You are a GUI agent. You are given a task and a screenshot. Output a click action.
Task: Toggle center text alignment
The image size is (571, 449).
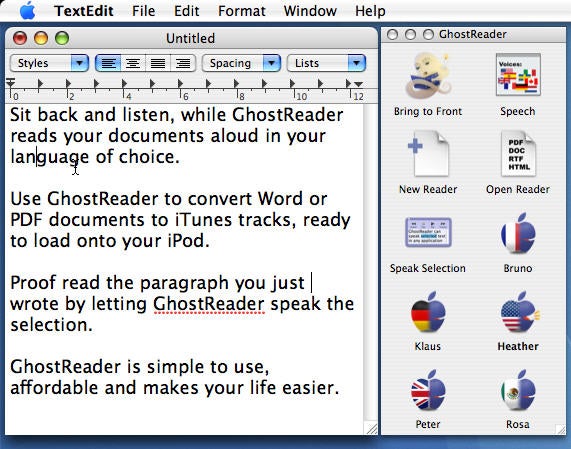[x=133, y=63]
